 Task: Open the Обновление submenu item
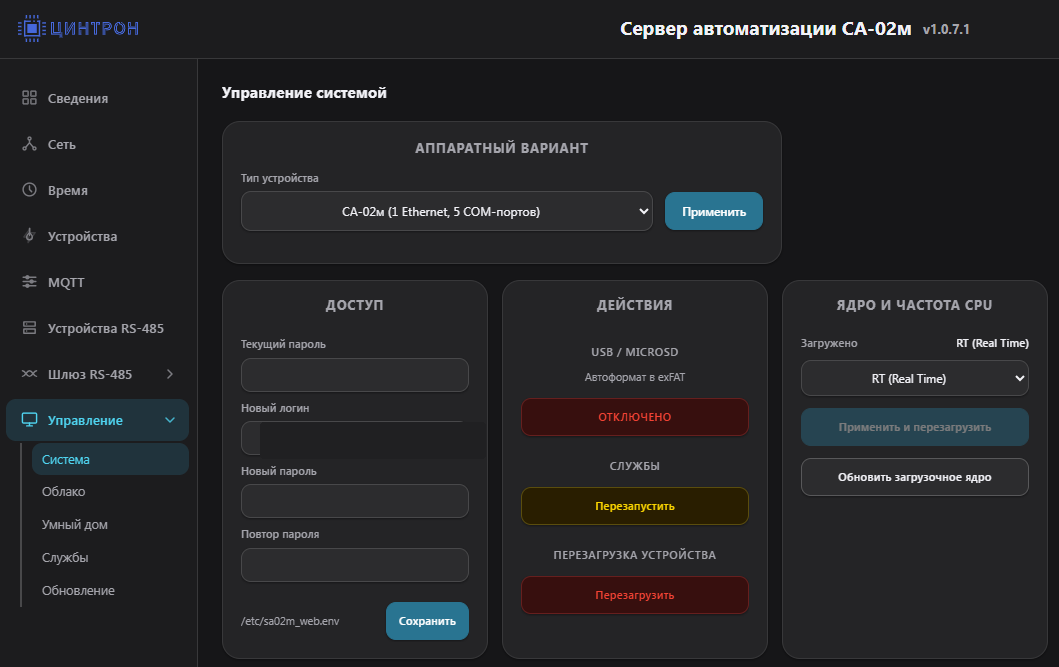[78, 590]
